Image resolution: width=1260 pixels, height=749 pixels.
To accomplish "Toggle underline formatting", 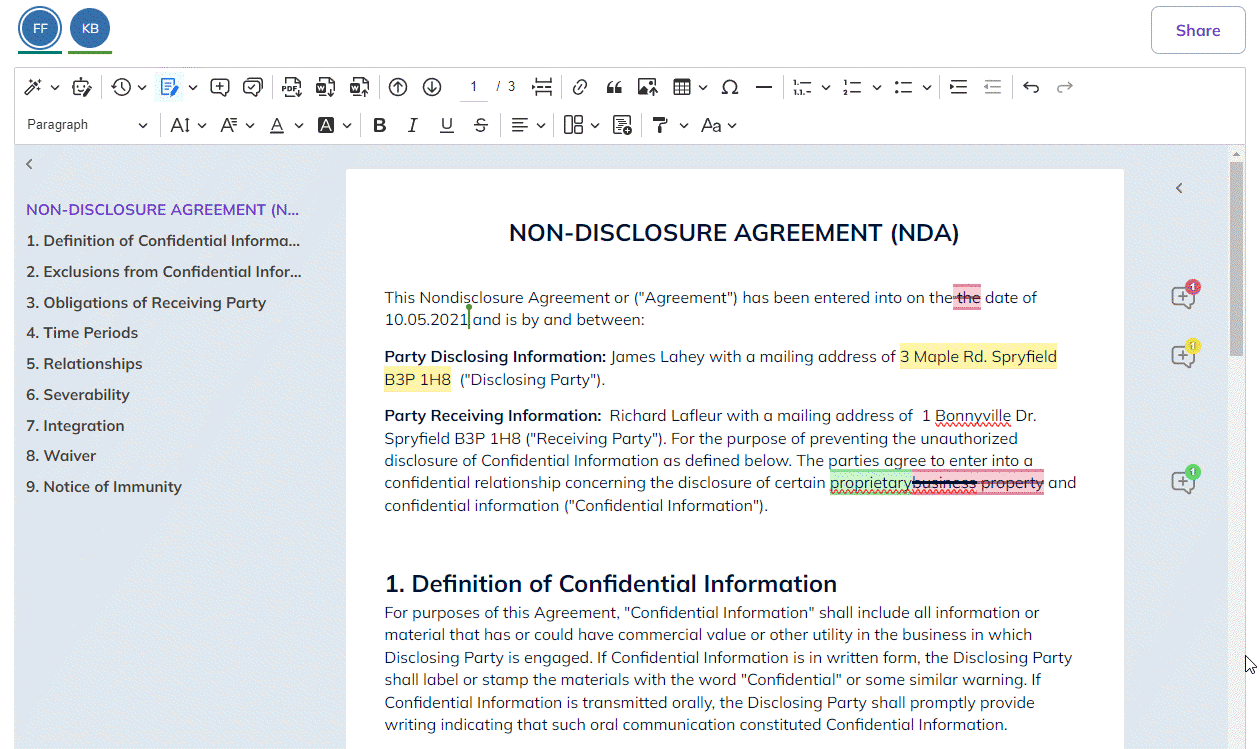I will click(x=447, y=125).
